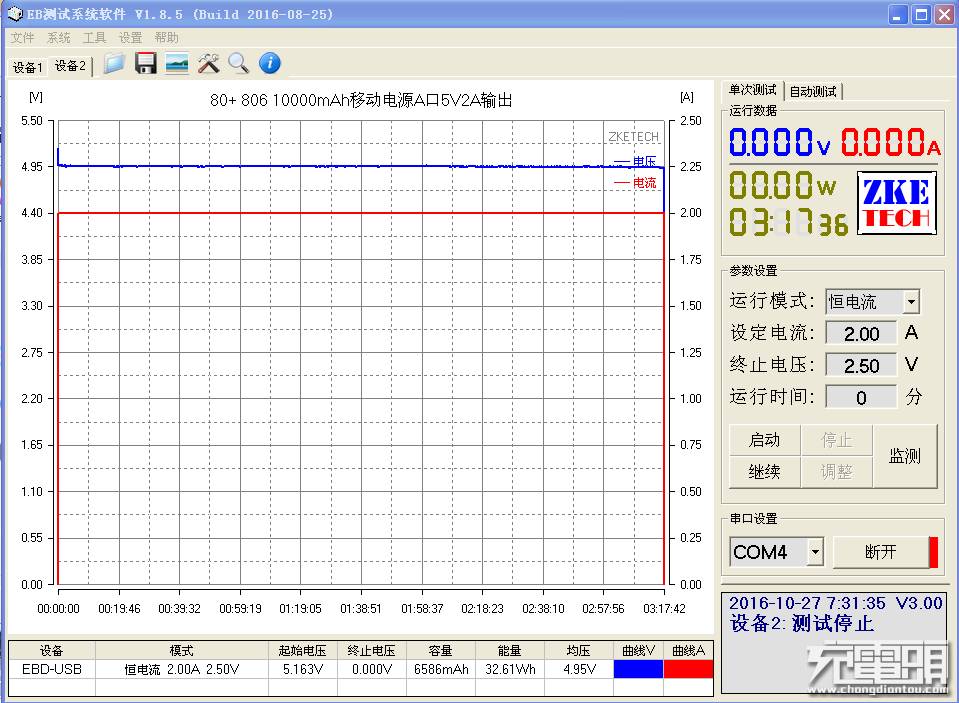
Task: Open the blue info icon
Action: pyautogui.click(x=270, y=63)
